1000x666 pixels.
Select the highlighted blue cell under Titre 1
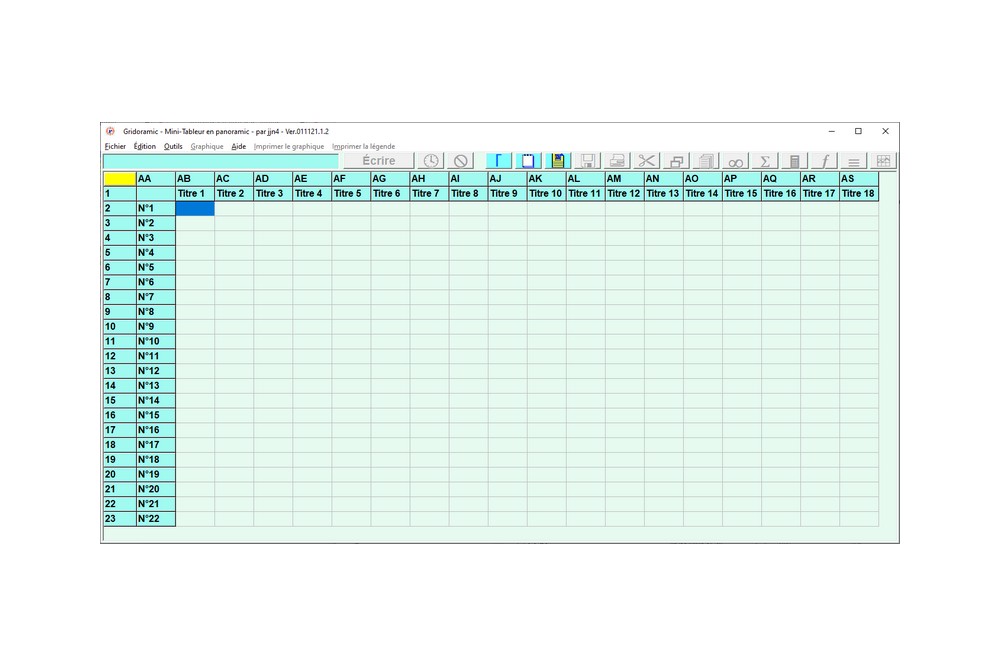coord(195,208)
